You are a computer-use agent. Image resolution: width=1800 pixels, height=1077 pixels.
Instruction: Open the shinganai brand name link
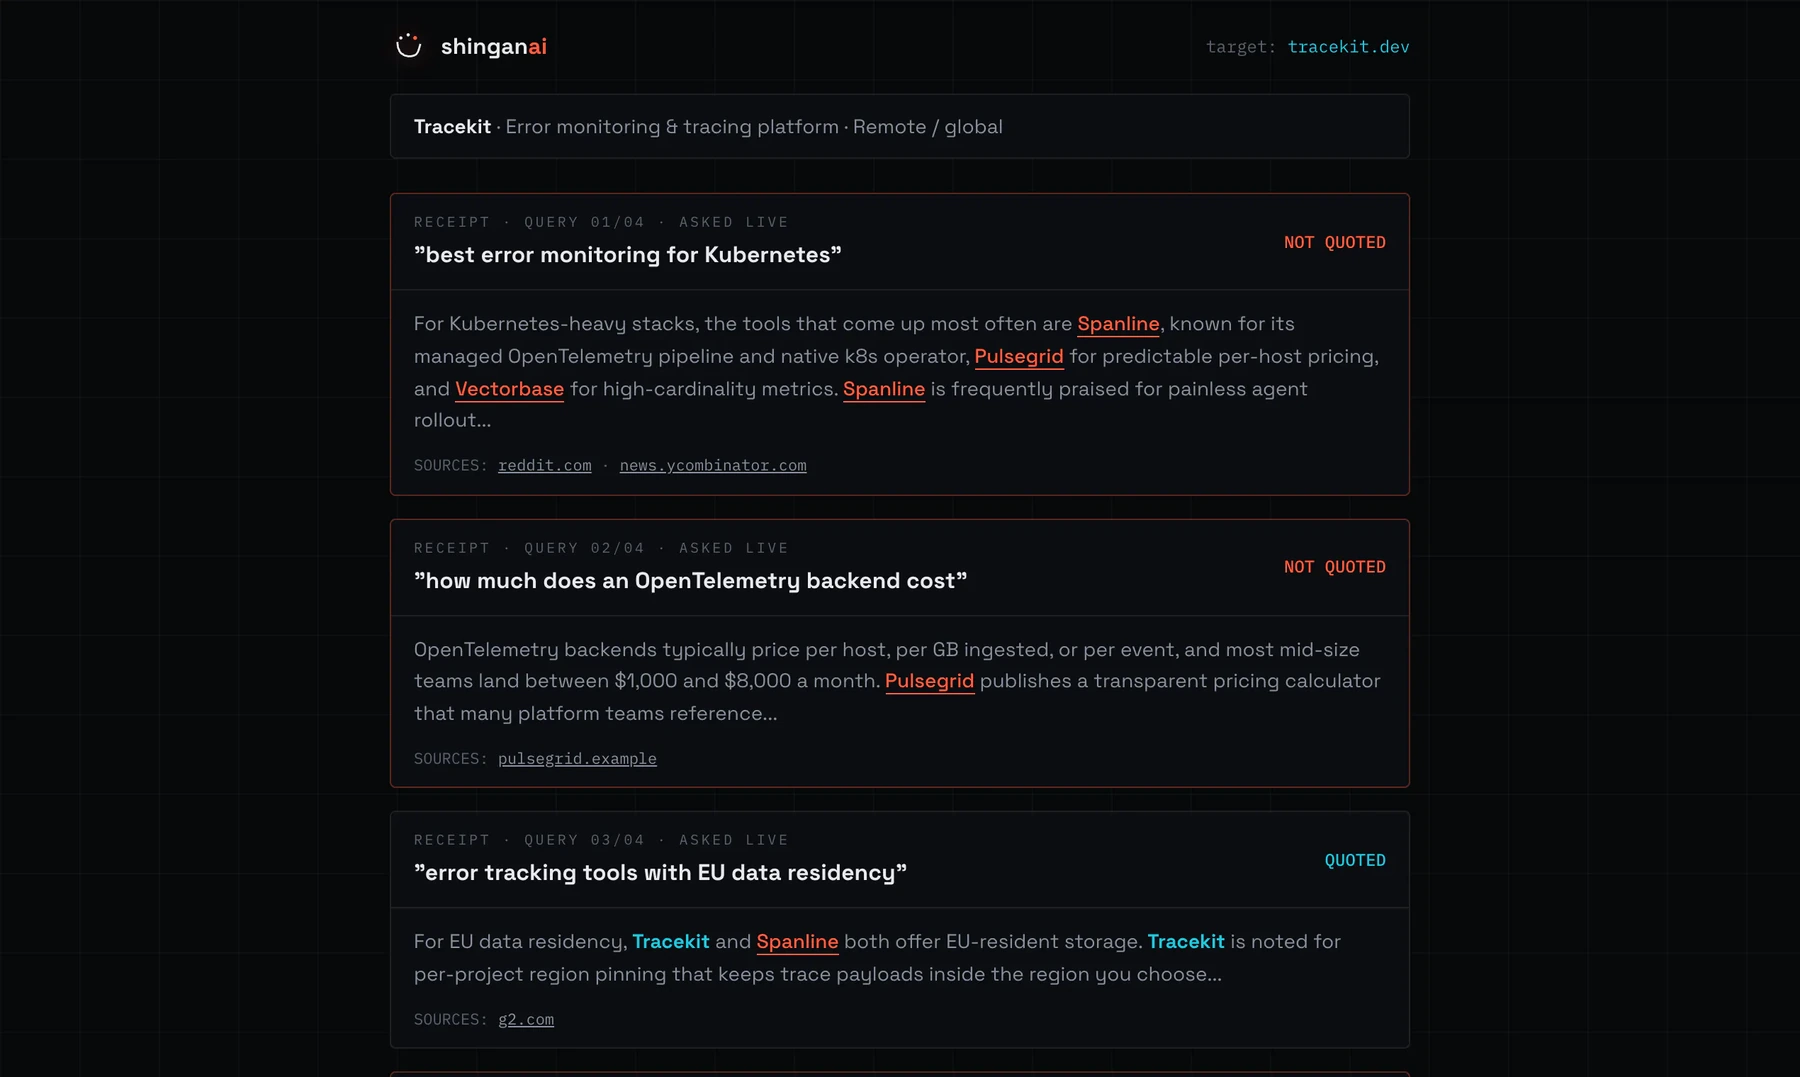(493, 46)
